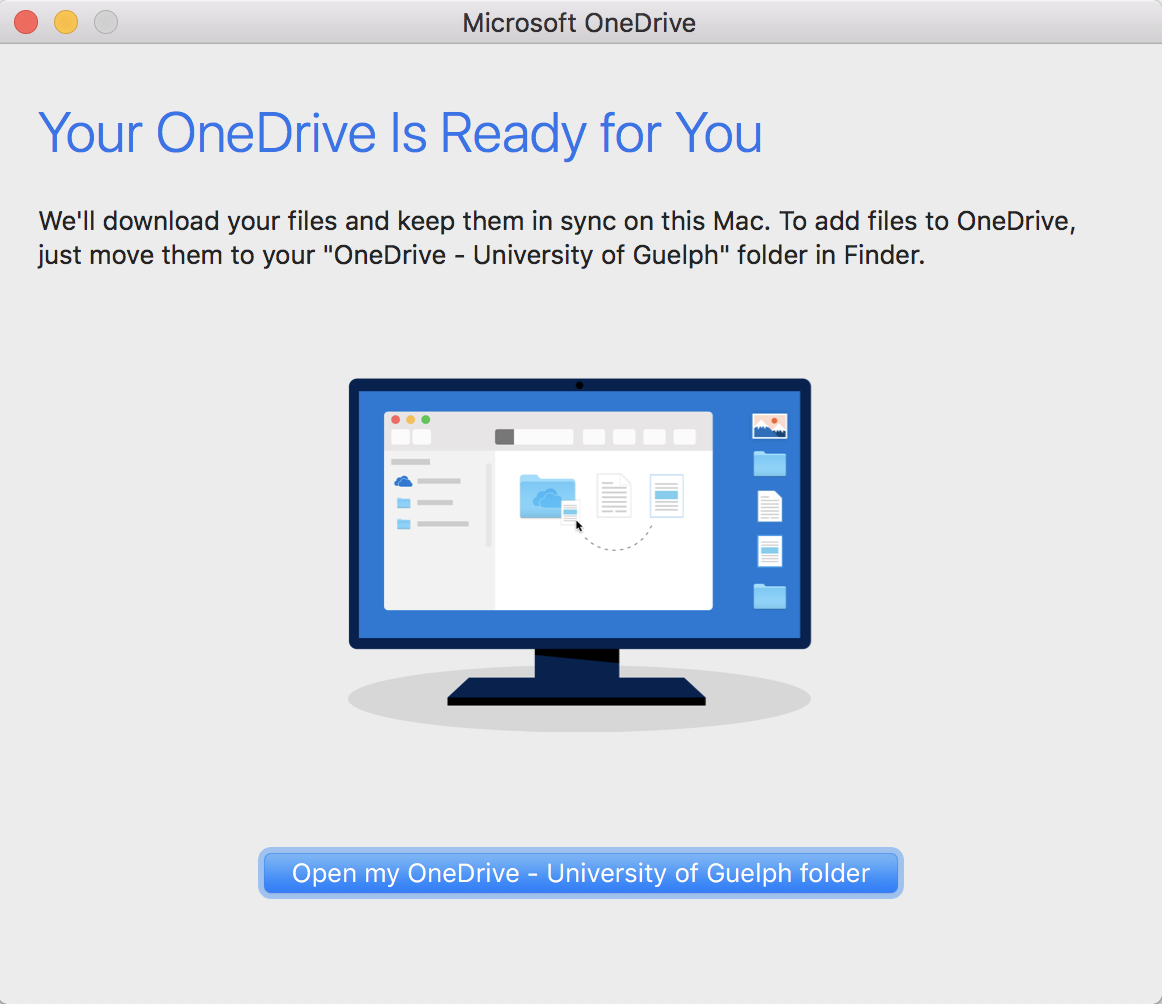Click the Microsoft OneDrive title bar text

coord(578,22)
